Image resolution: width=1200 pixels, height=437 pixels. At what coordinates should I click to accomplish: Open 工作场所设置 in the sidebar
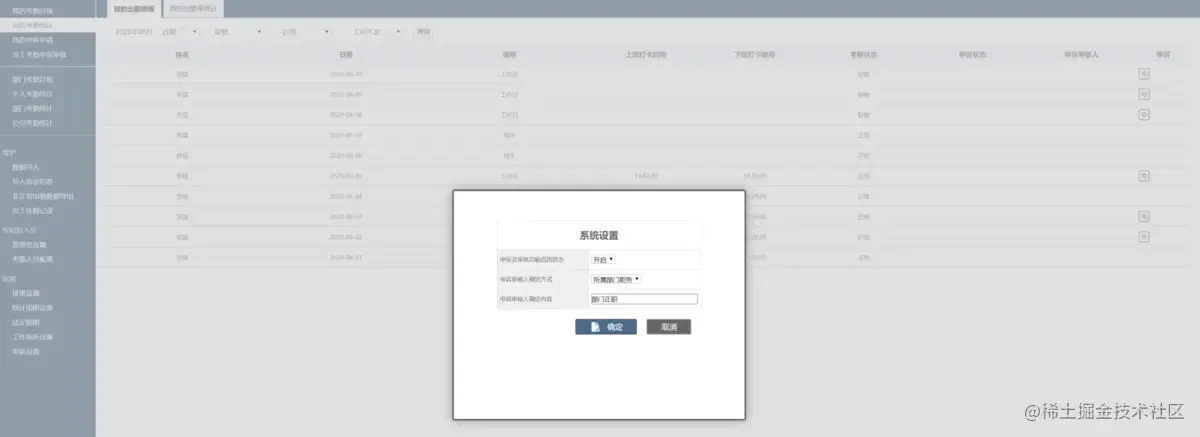[32, 337]
